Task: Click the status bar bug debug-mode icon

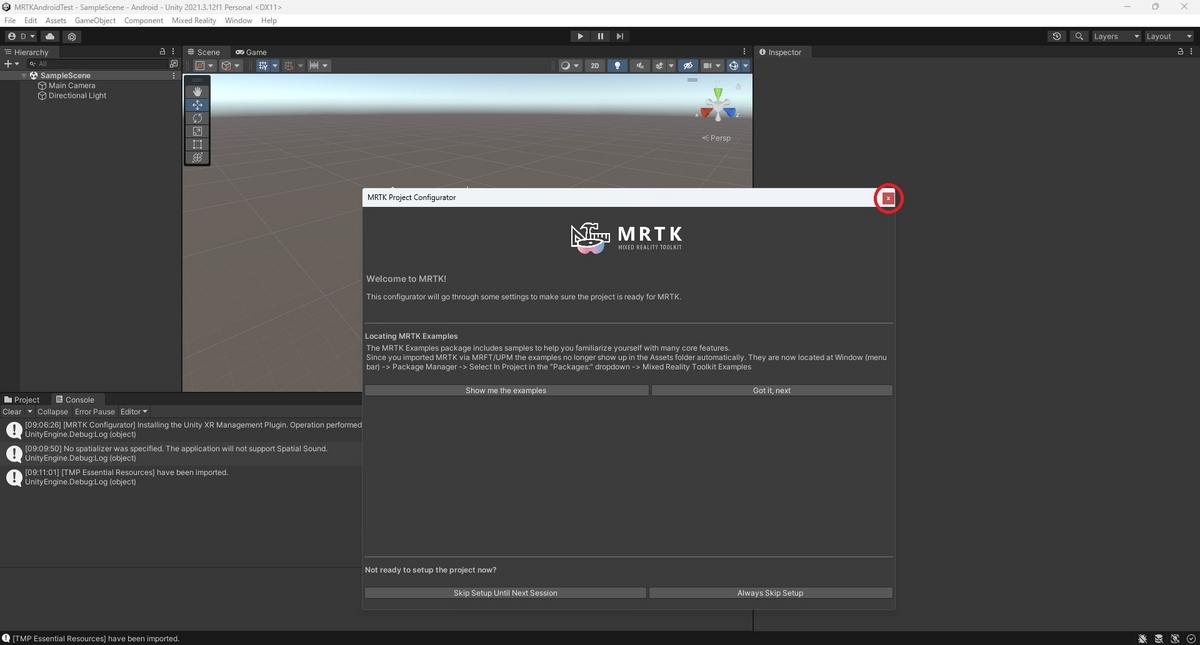Action: [x=1143, y=638]
